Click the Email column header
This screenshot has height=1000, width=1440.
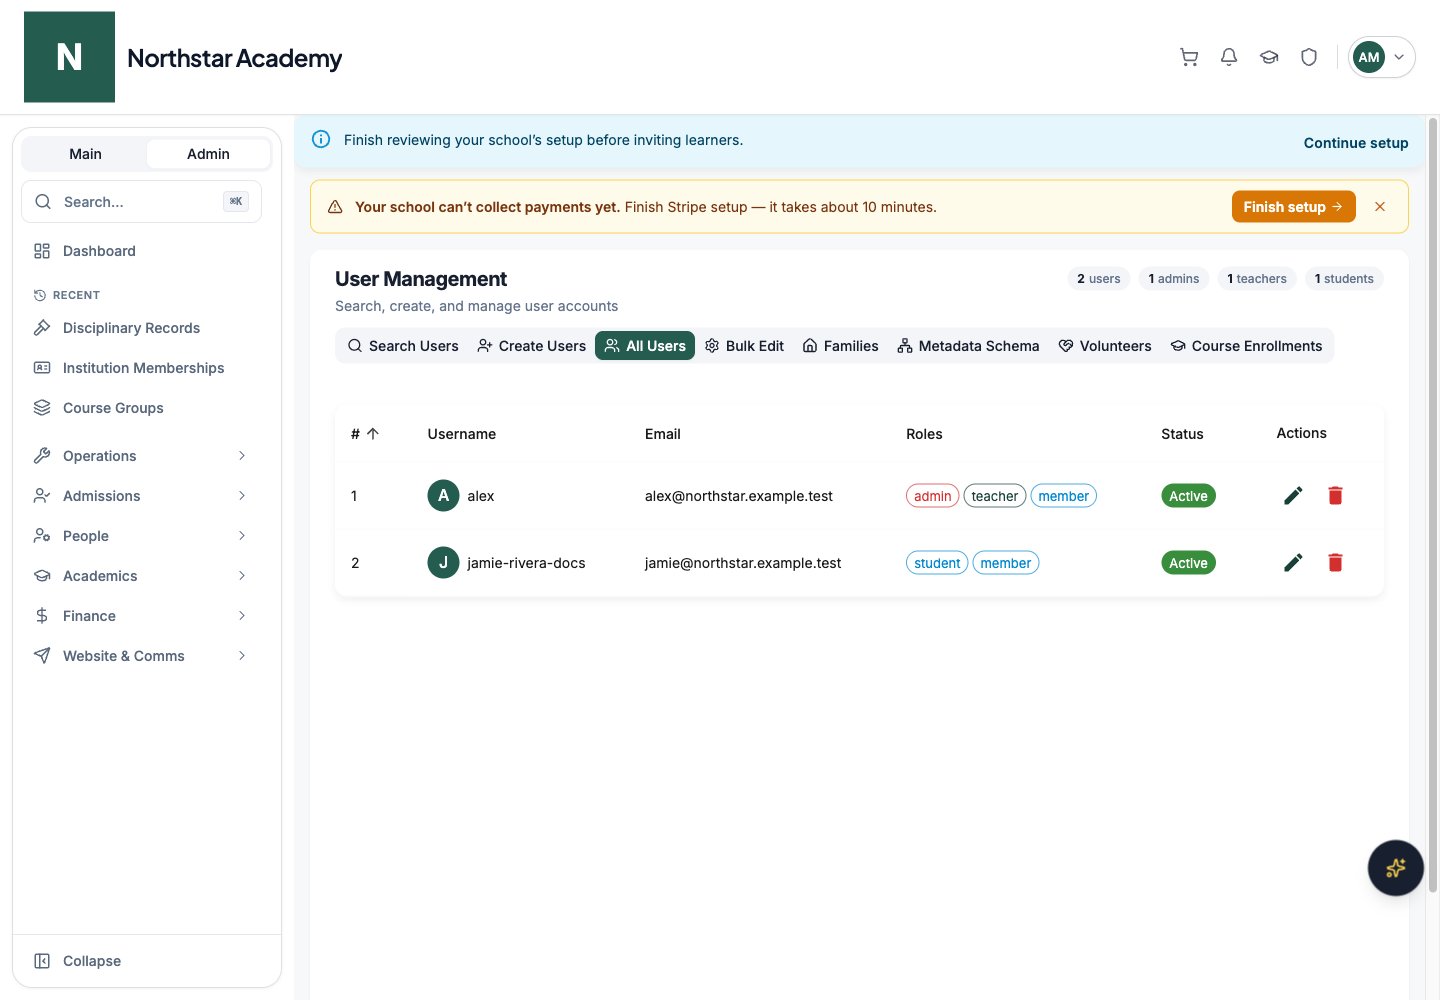[663, 434]
